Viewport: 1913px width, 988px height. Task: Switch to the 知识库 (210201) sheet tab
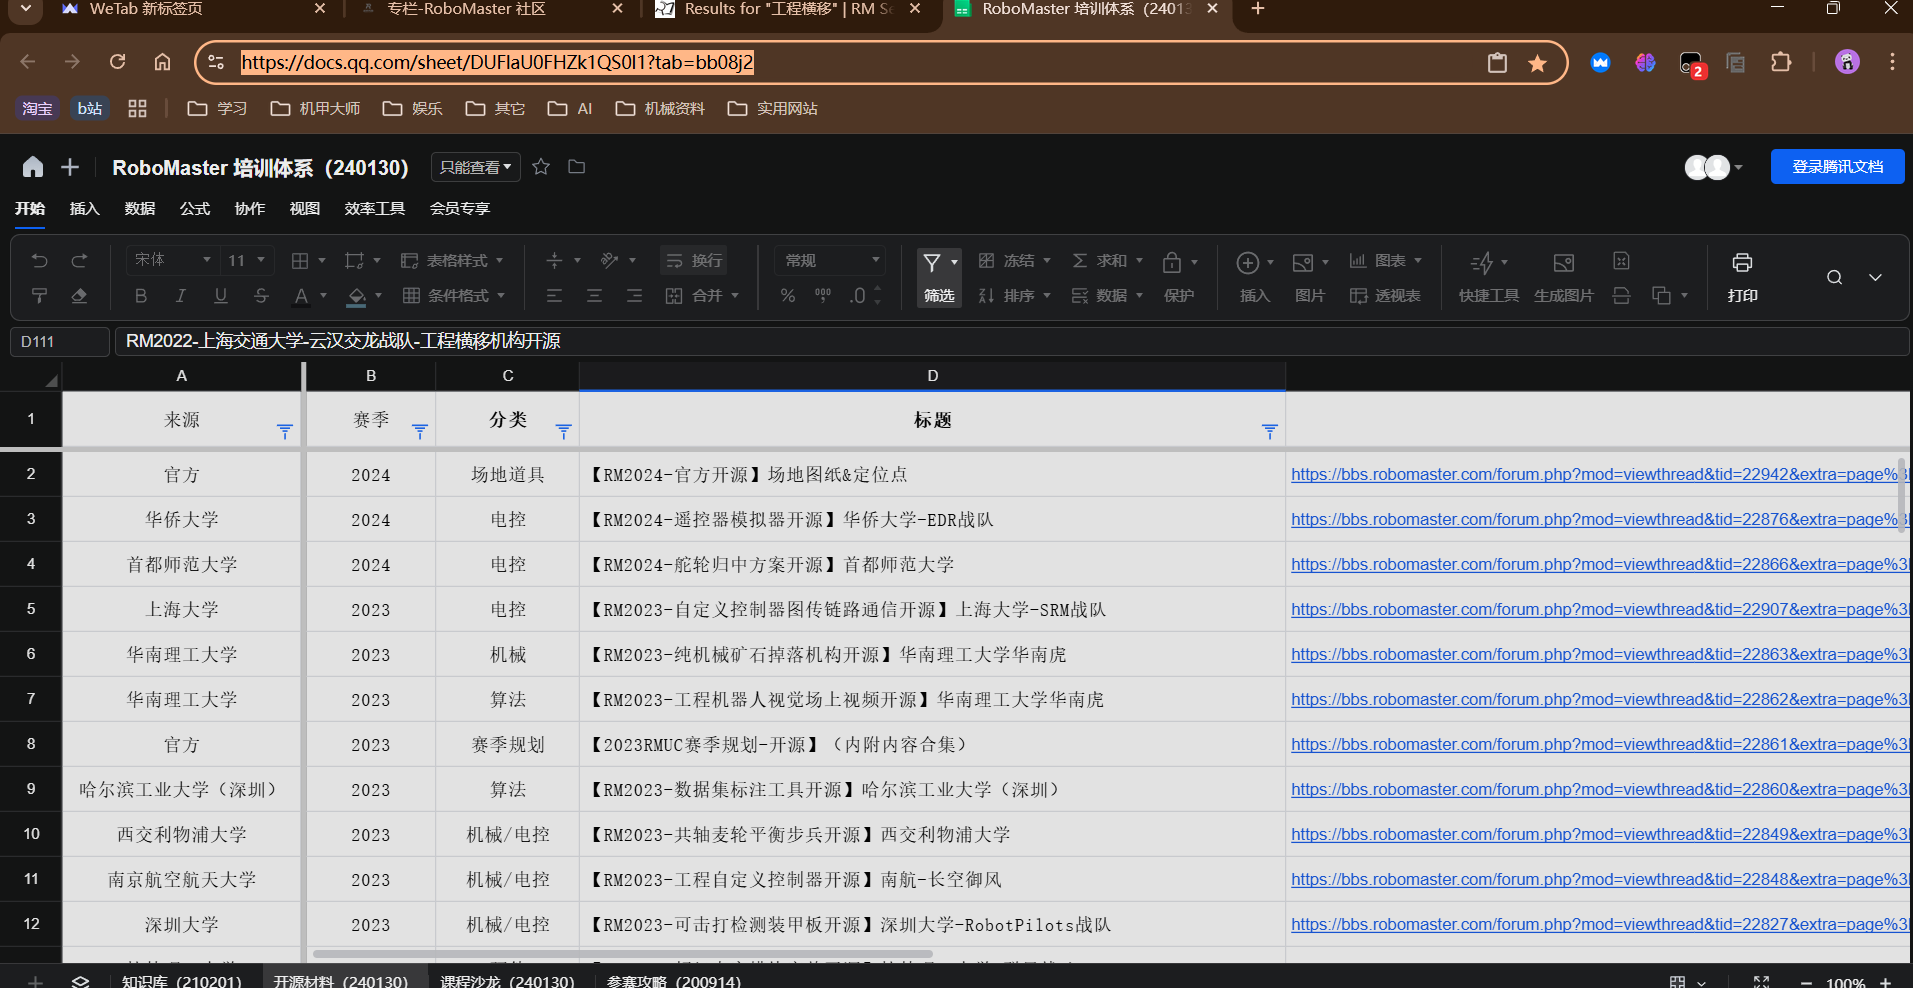coord(182,981)
